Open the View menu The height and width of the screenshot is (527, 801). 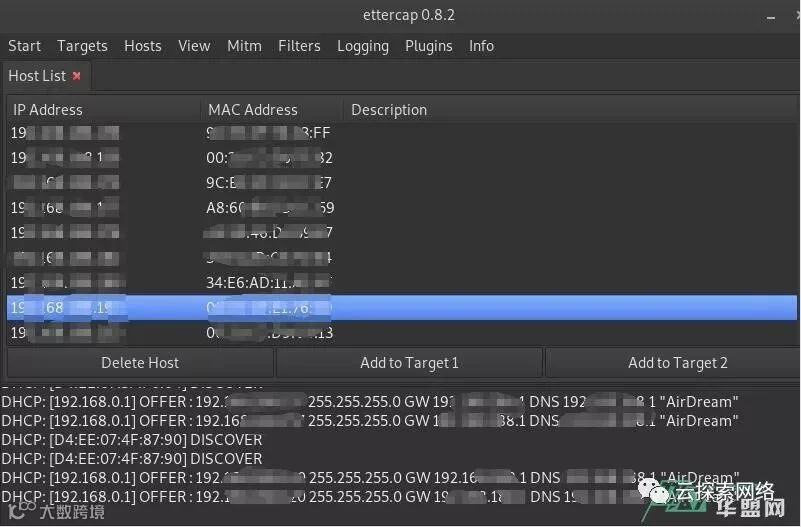click(x=194, y=46)
